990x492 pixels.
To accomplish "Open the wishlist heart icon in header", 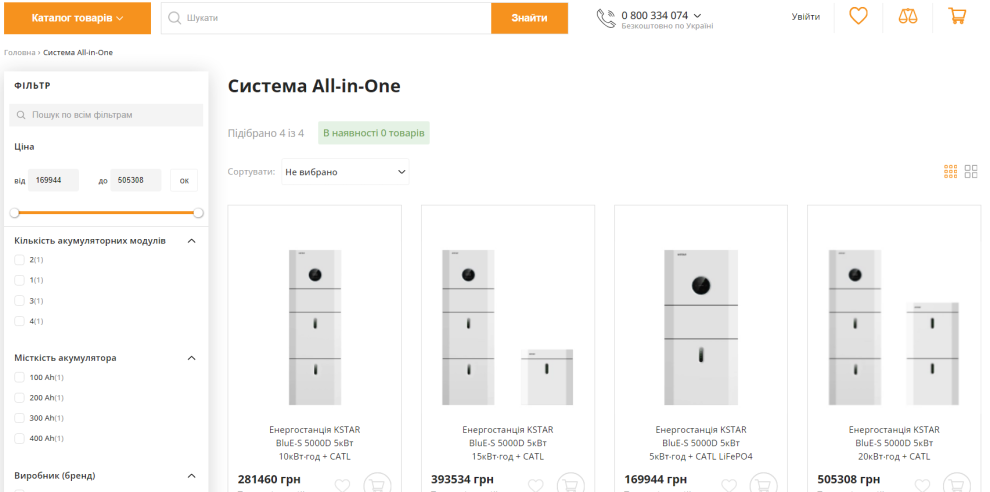I will click(x=858, y=17).
